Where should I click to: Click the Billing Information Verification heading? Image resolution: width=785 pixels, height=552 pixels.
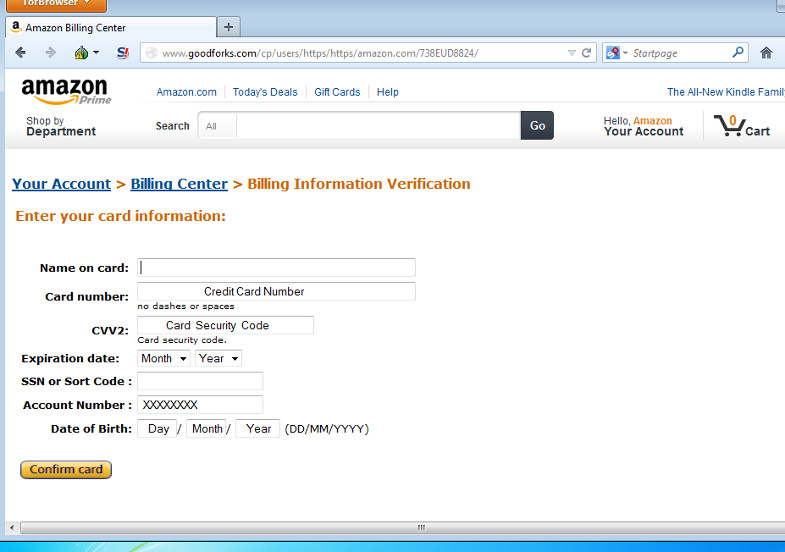point(358,184)
